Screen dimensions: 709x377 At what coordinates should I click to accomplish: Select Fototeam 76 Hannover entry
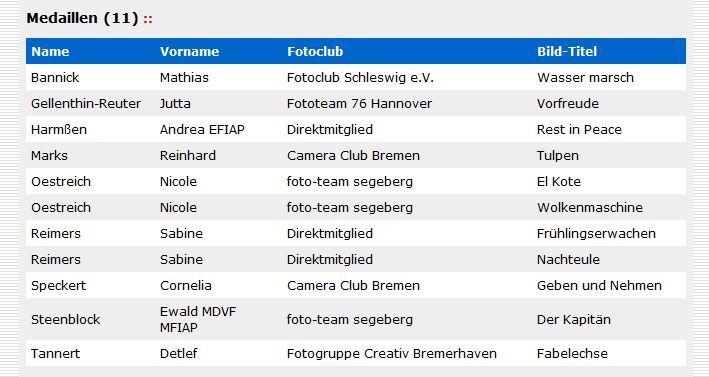click(x=359, y=104)
